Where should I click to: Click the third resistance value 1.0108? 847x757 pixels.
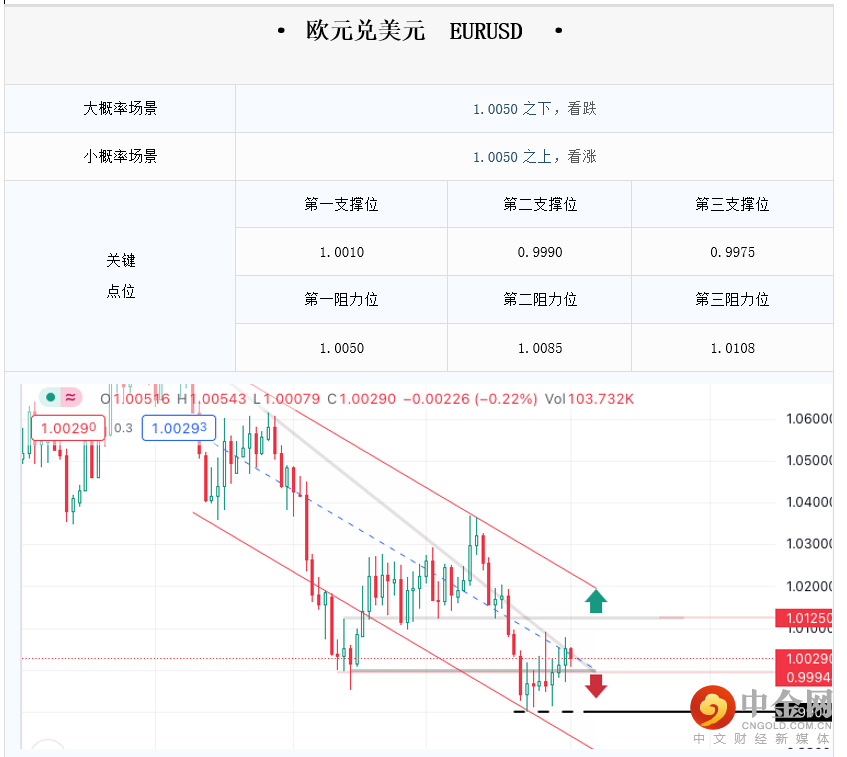732,349
